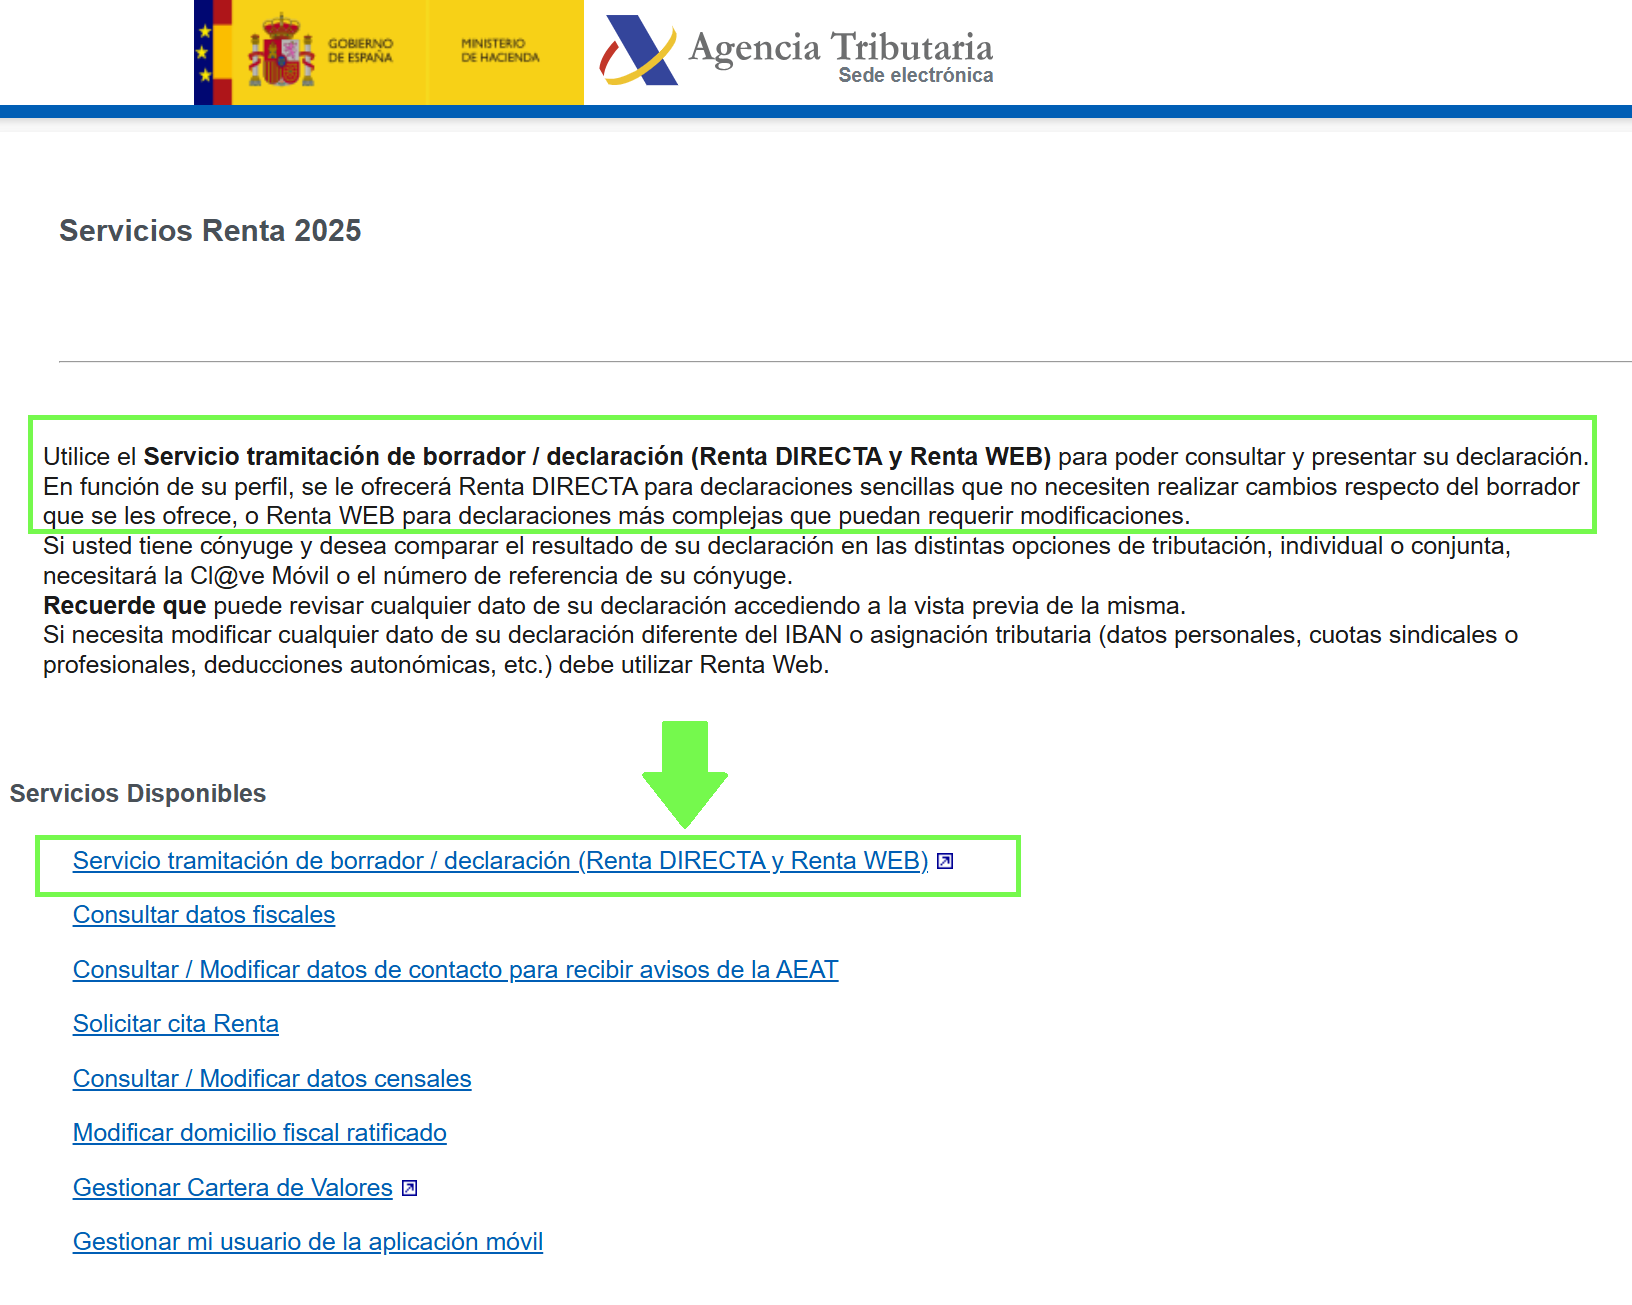The height and width of the screenshot is (1305, 1632).
Task: Click the Ministerio de Hacienda logo
Action: point(500,51)
